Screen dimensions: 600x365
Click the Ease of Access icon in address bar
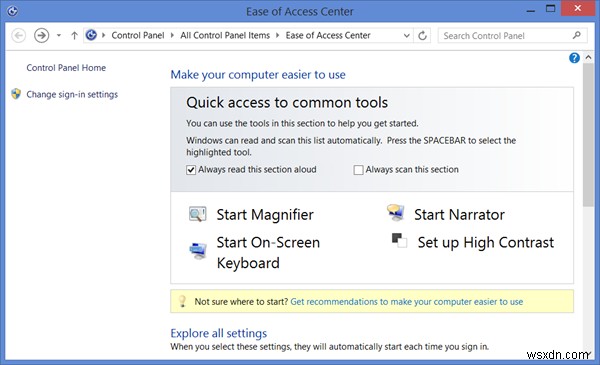click(x=91, y=35)
